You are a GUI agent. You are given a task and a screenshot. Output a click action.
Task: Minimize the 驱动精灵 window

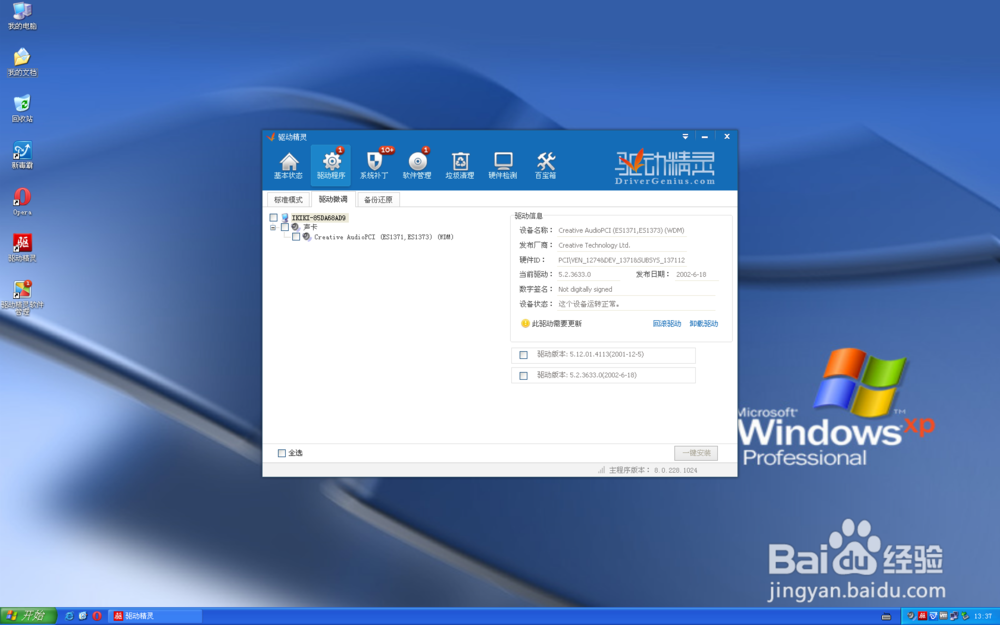point(705,136)
